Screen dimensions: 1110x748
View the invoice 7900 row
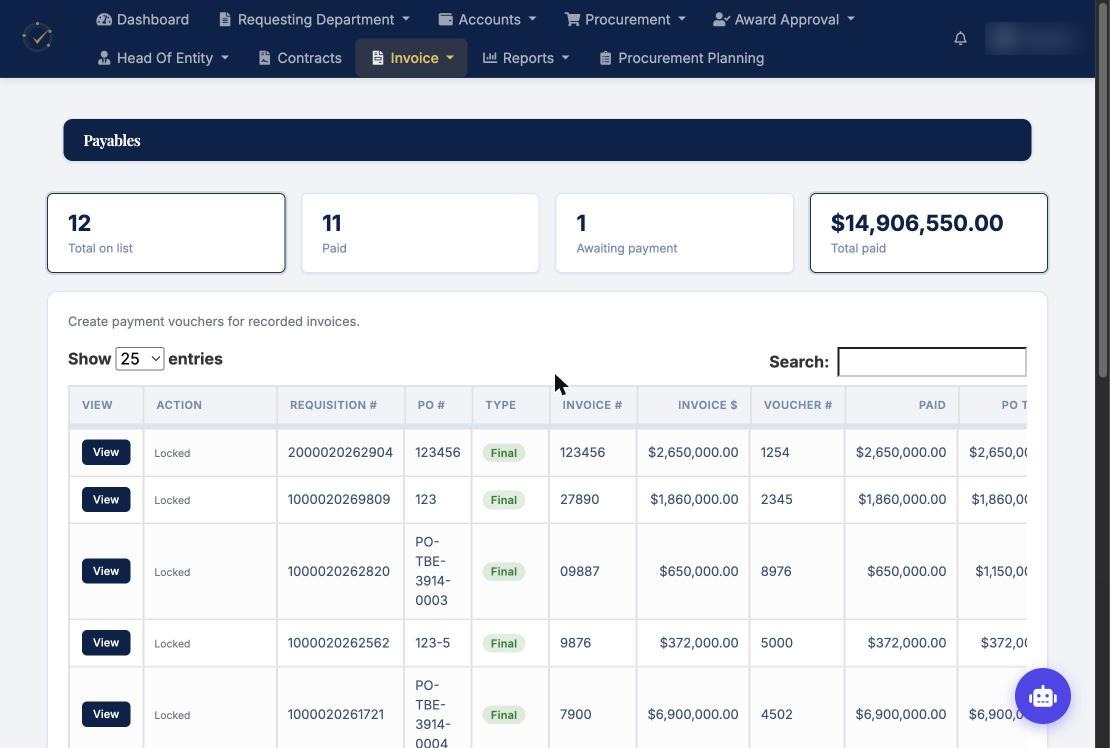(x=106, y=714)
